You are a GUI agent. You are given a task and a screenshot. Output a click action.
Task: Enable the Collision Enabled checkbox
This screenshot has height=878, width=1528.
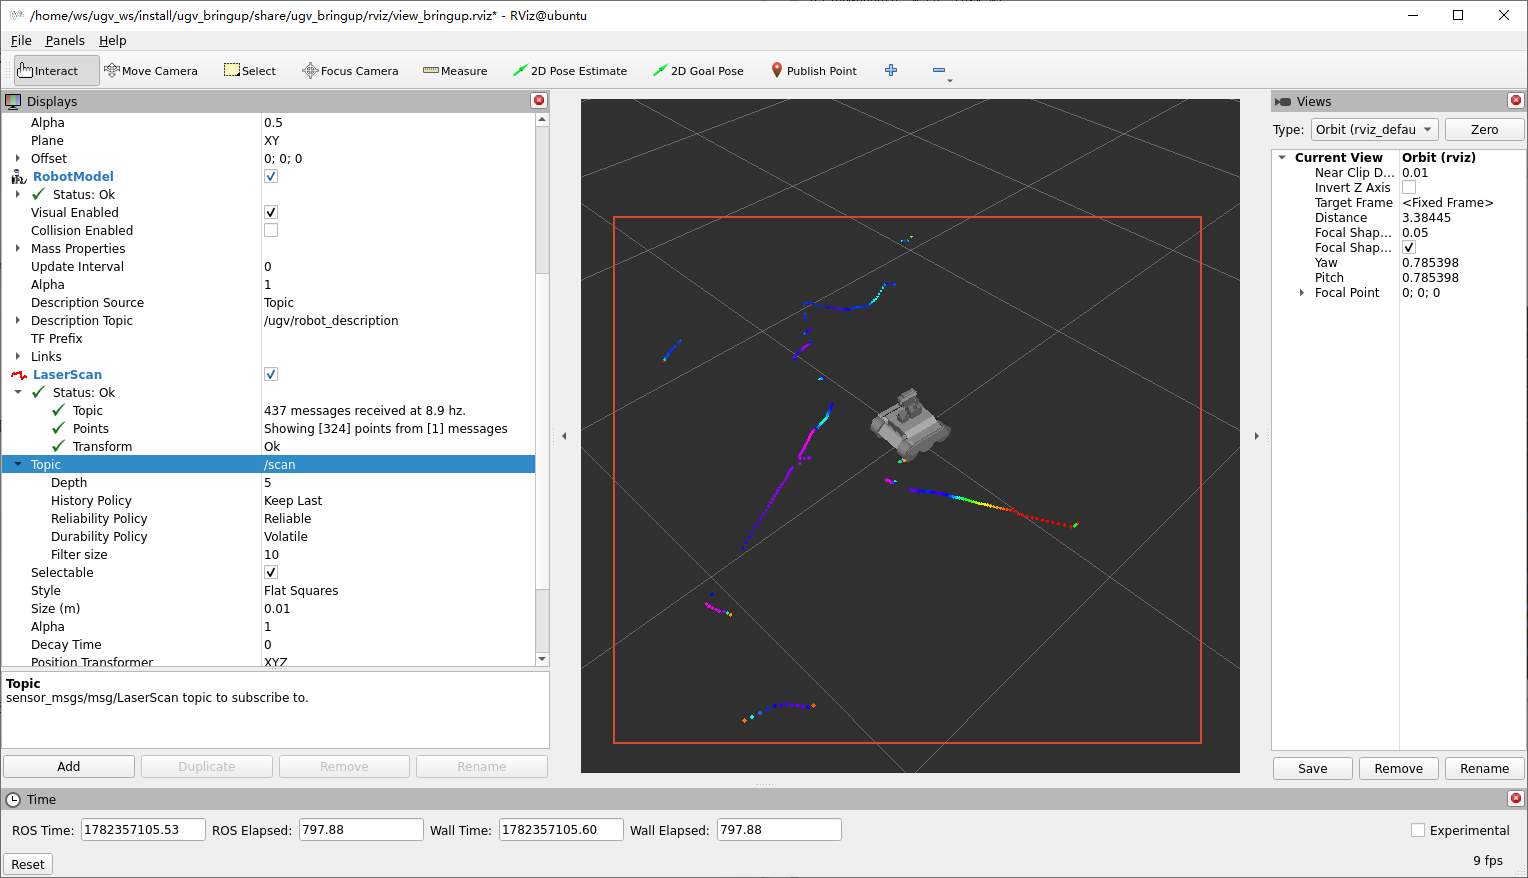(271, 230)
